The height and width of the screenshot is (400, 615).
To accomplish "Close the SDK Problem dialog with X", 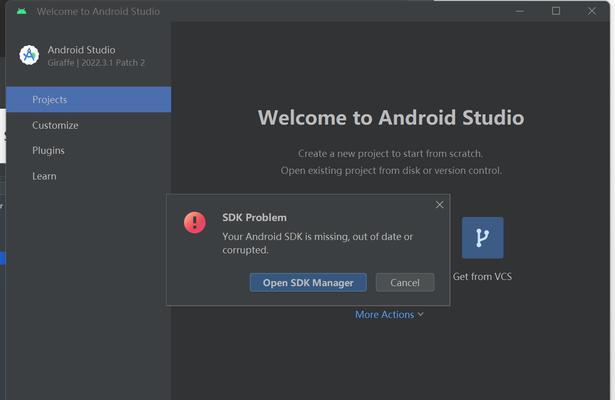I will coord(439,205).
